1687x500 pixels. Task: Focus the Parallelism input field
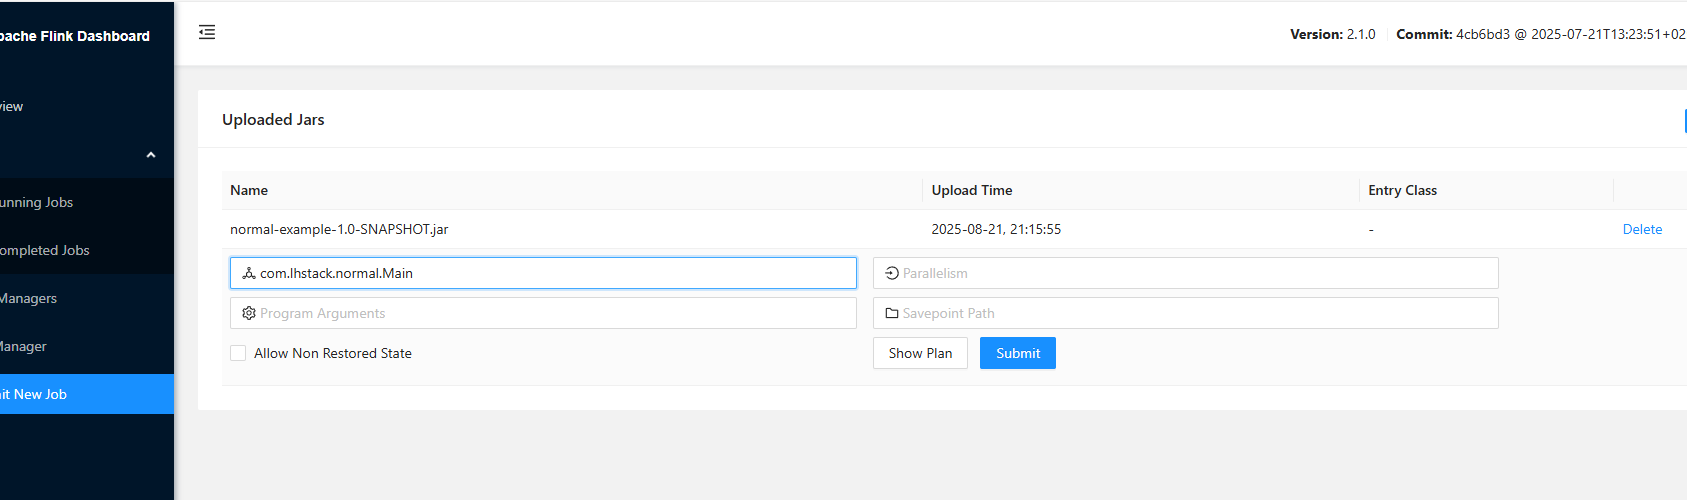click(x=1196, y=273)
